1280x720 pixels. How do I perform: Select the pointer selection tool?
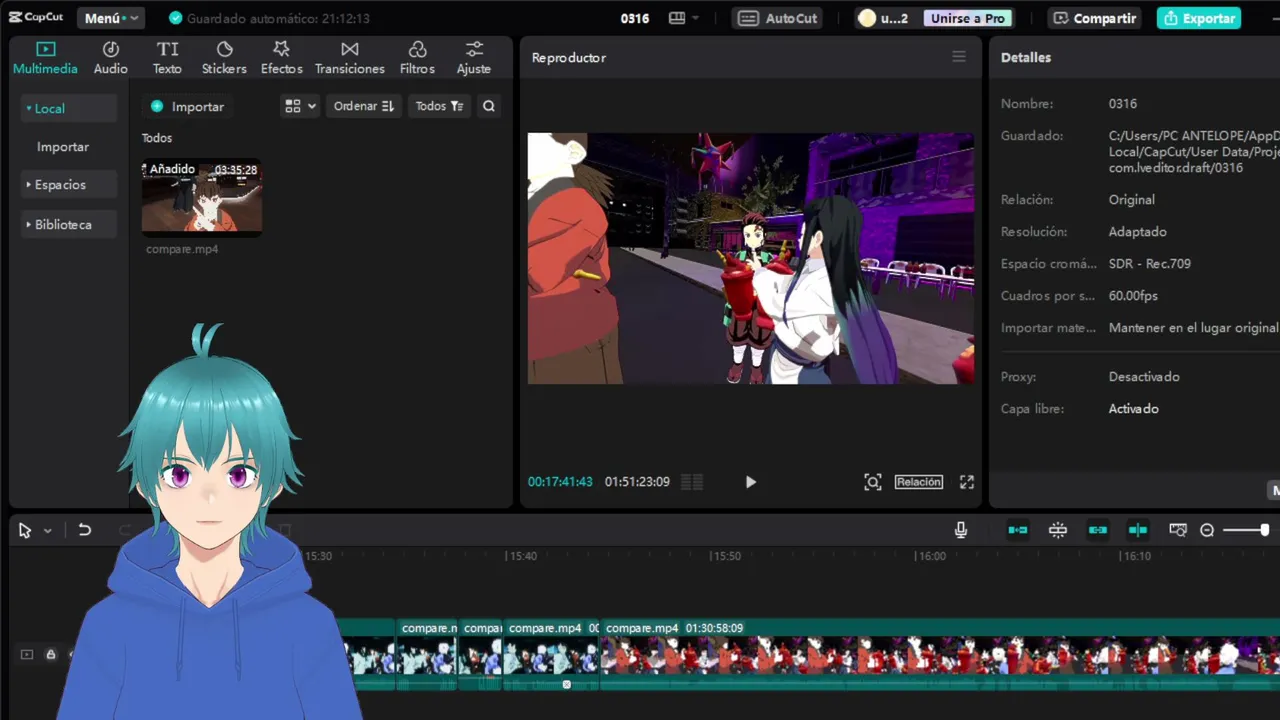(x=25, y=531)
